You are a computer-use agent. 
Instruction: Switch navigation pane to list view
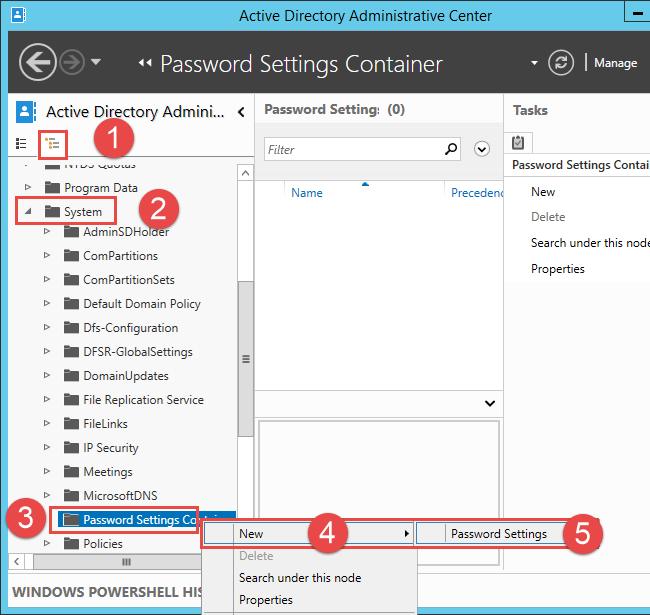point(21,144)
